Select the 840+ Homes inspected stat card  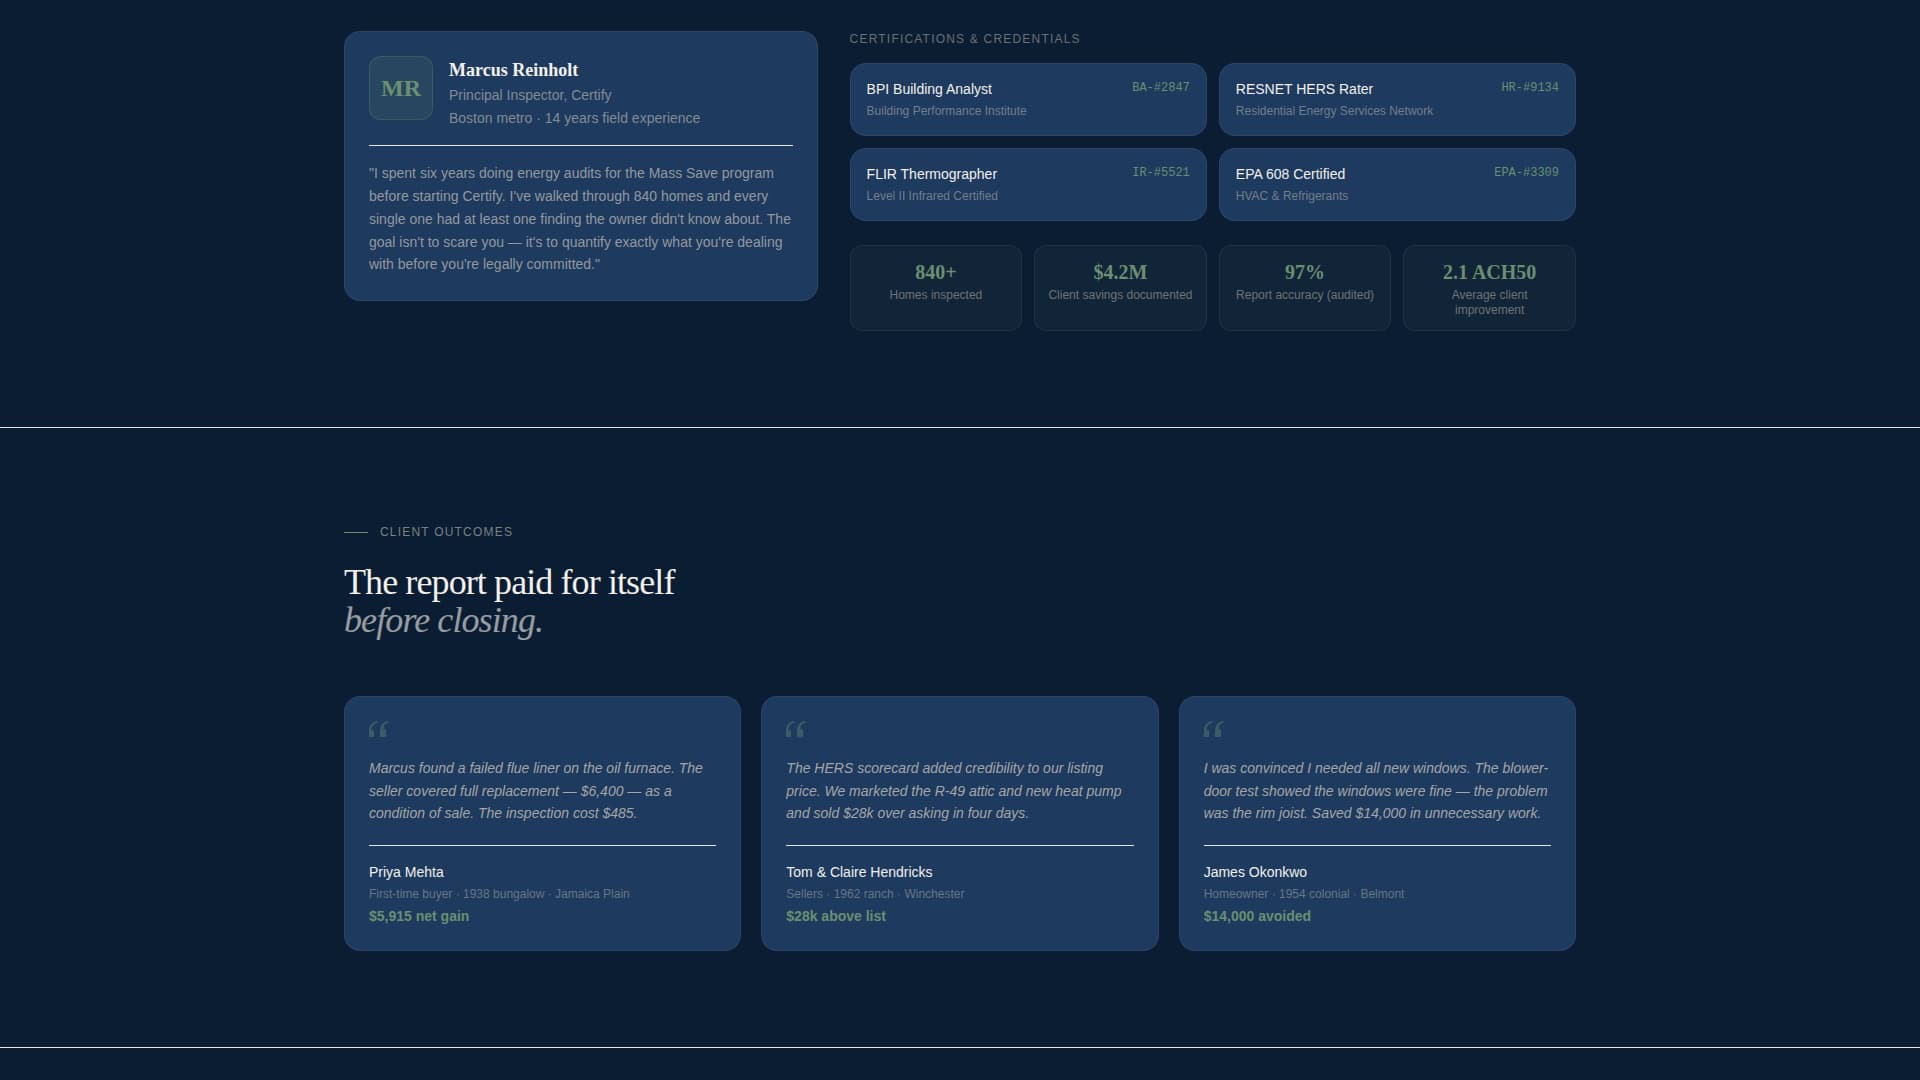[x=935, y=288]
